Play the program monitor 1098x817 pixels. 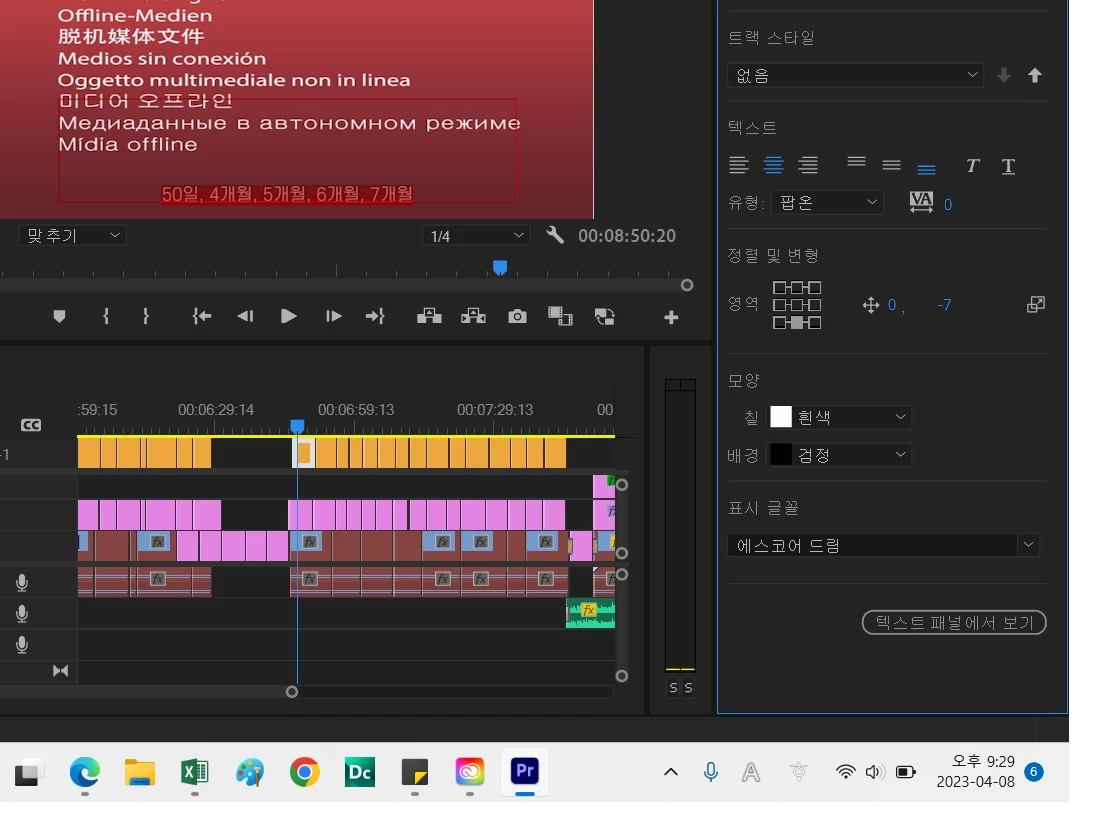(x=288, y=316)
